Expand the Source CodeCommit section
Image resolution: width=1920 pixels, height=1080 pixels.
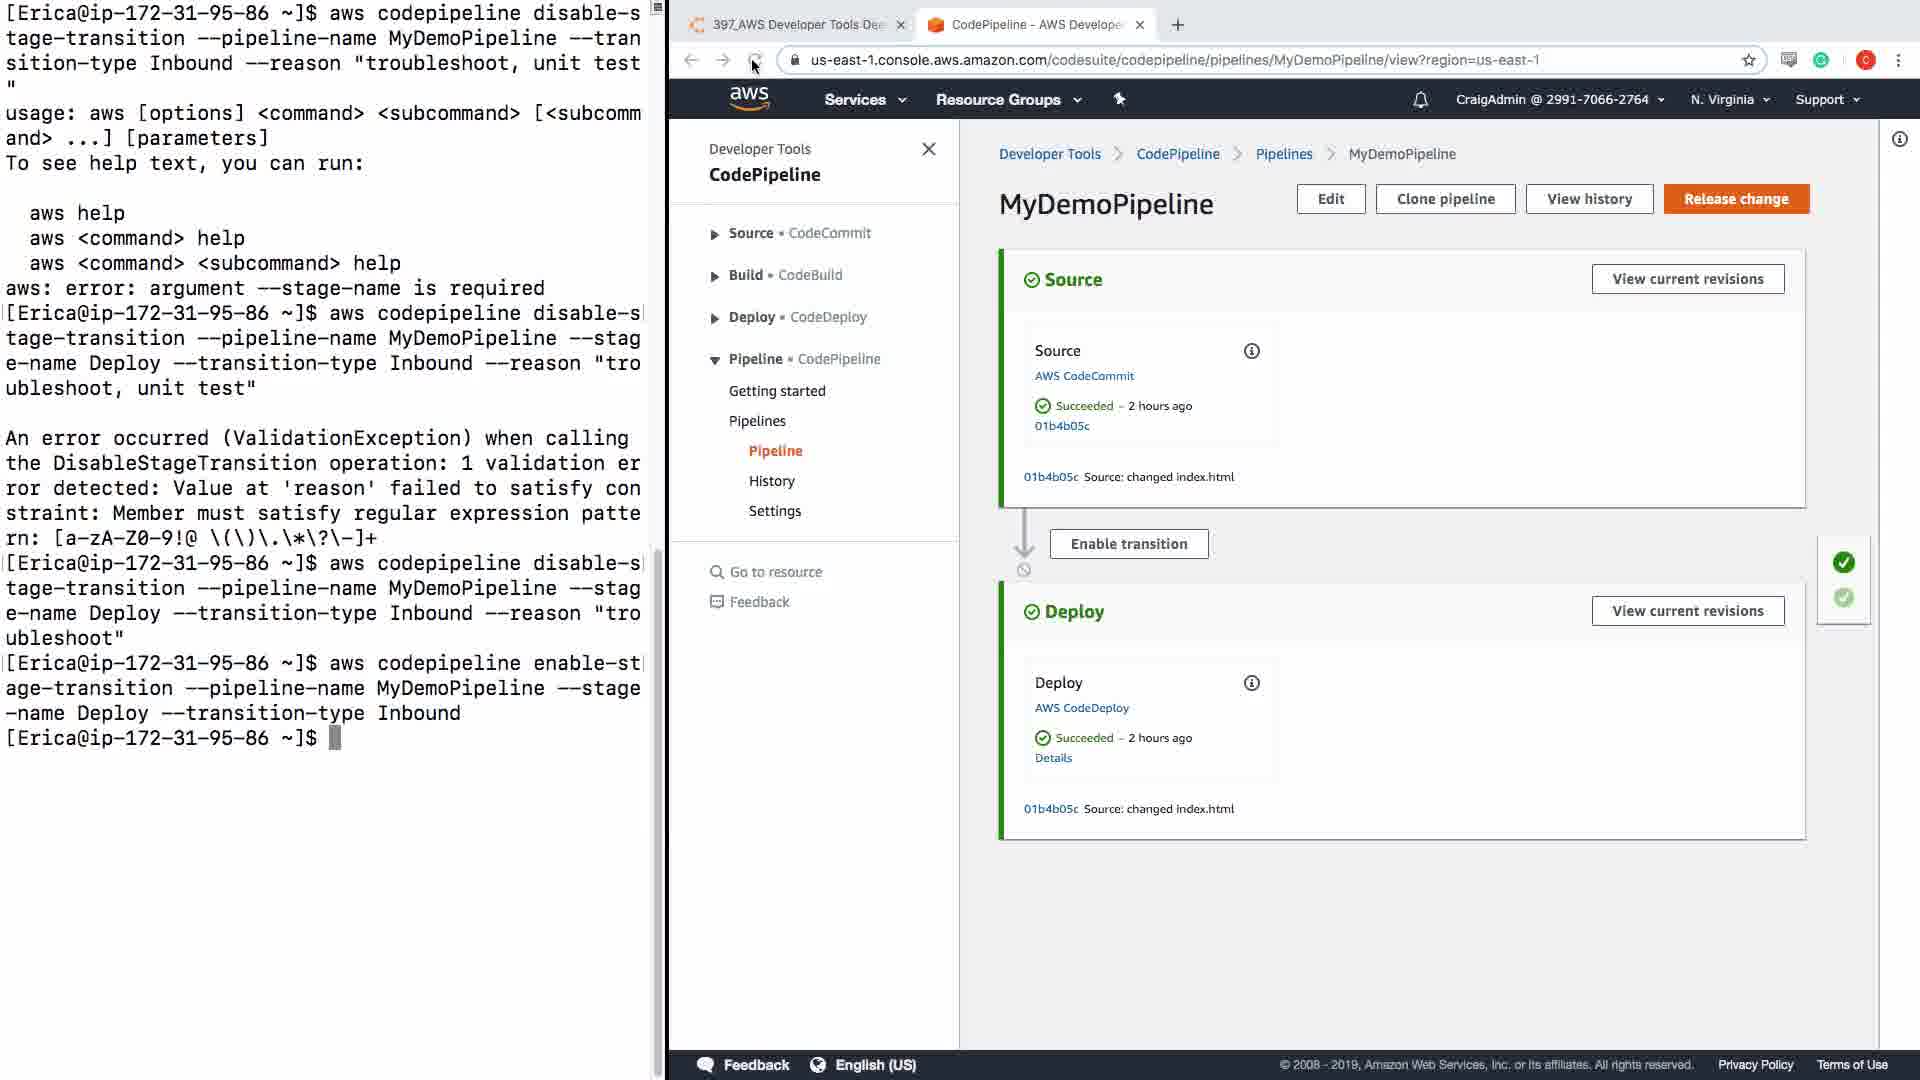pos(714,234)
